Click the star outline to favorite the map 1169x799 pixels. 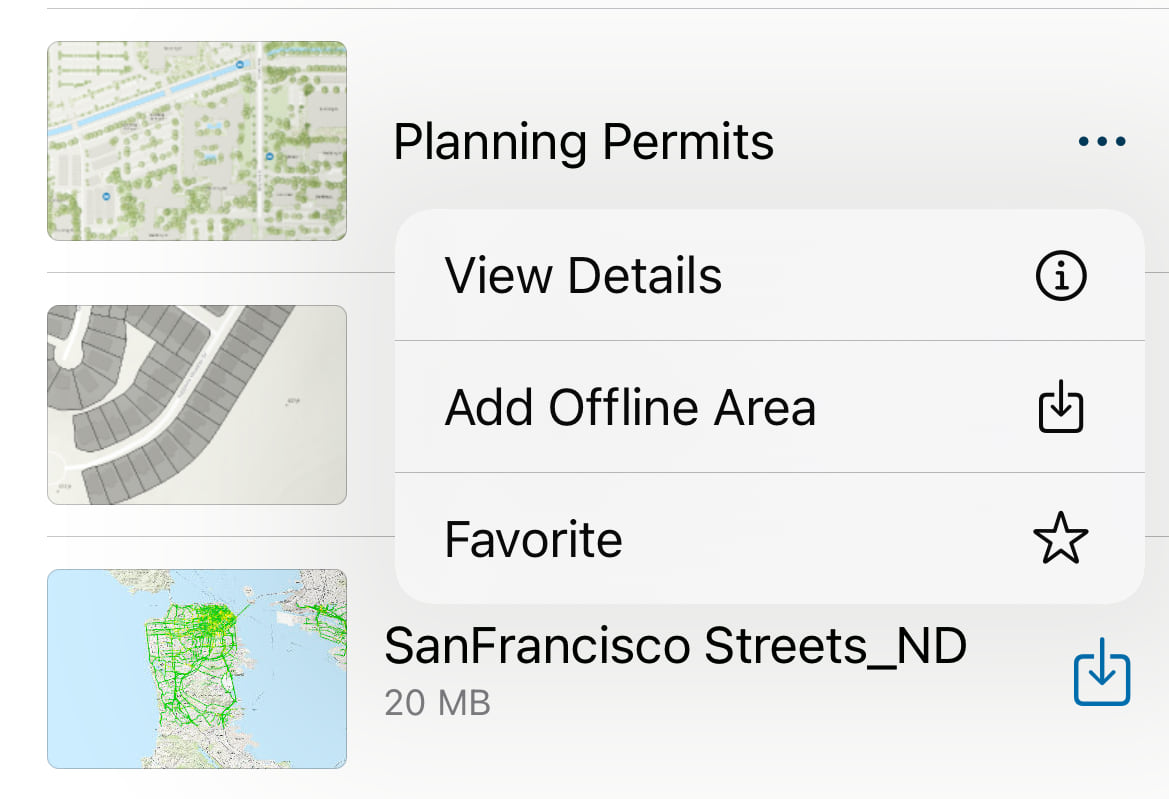point(1060,539)
